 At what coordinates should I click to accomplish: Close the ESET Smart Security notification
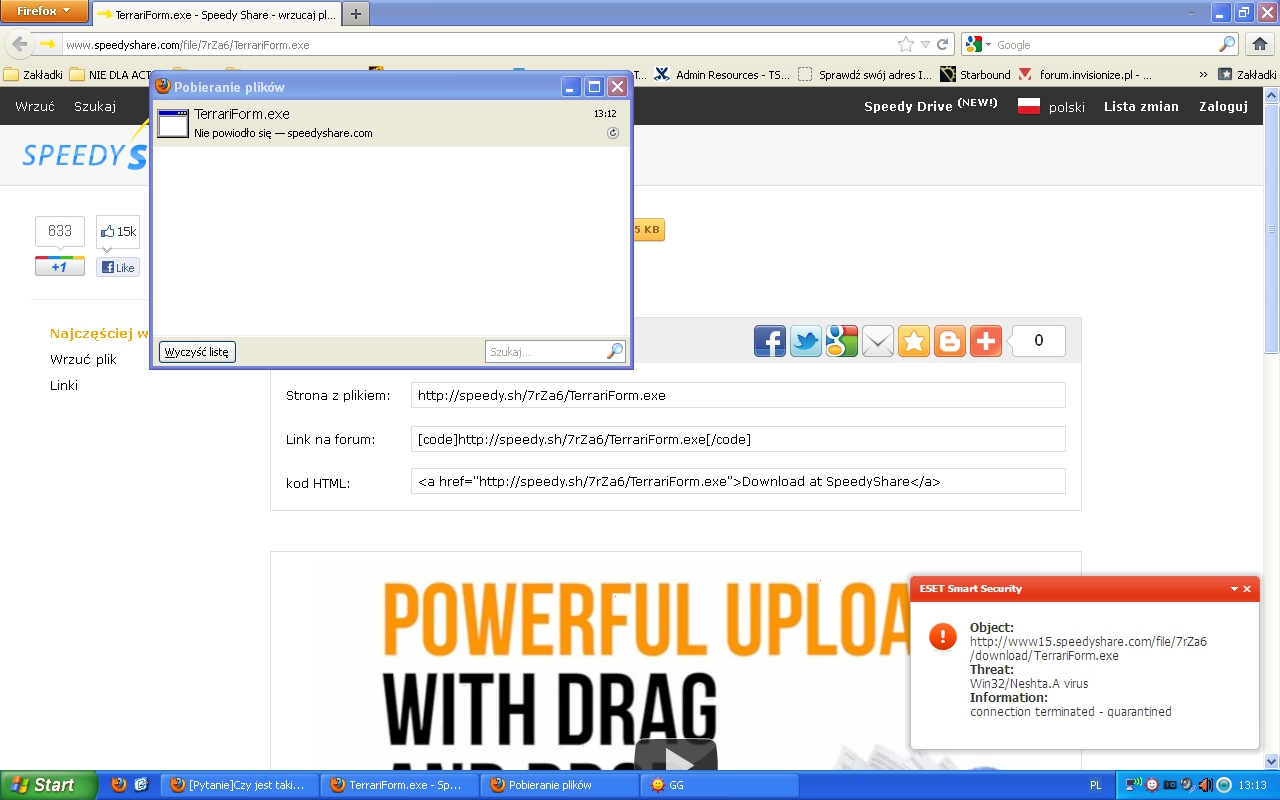tap(1247, 589)
